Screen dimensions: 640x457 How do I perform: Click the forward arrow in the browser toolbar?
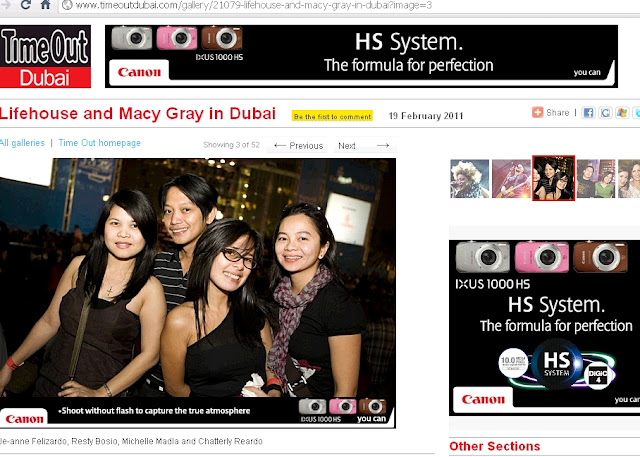point(6,5)
